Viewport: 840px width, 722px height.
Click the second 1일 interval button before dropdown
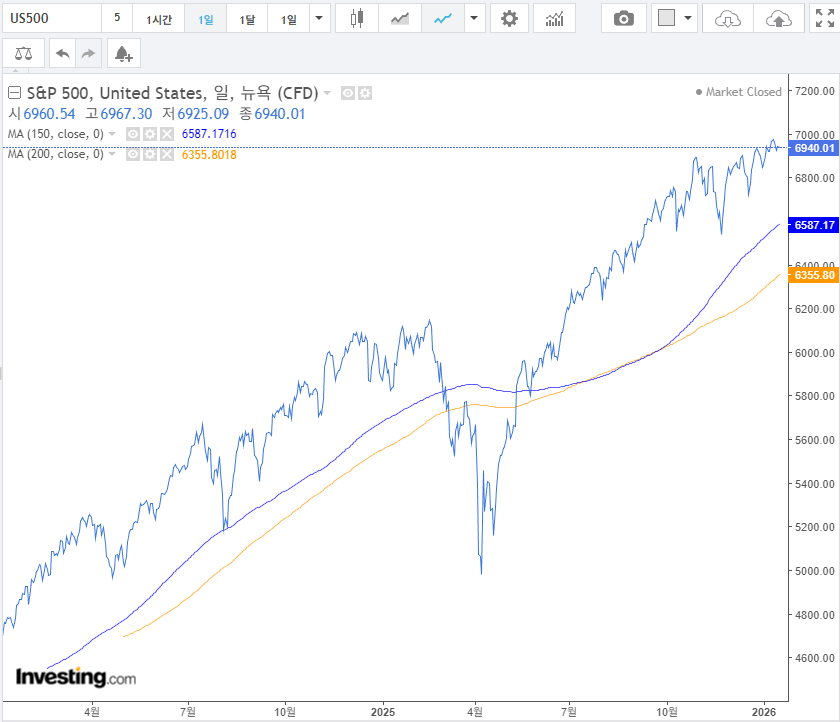click(x=288, y=18)
